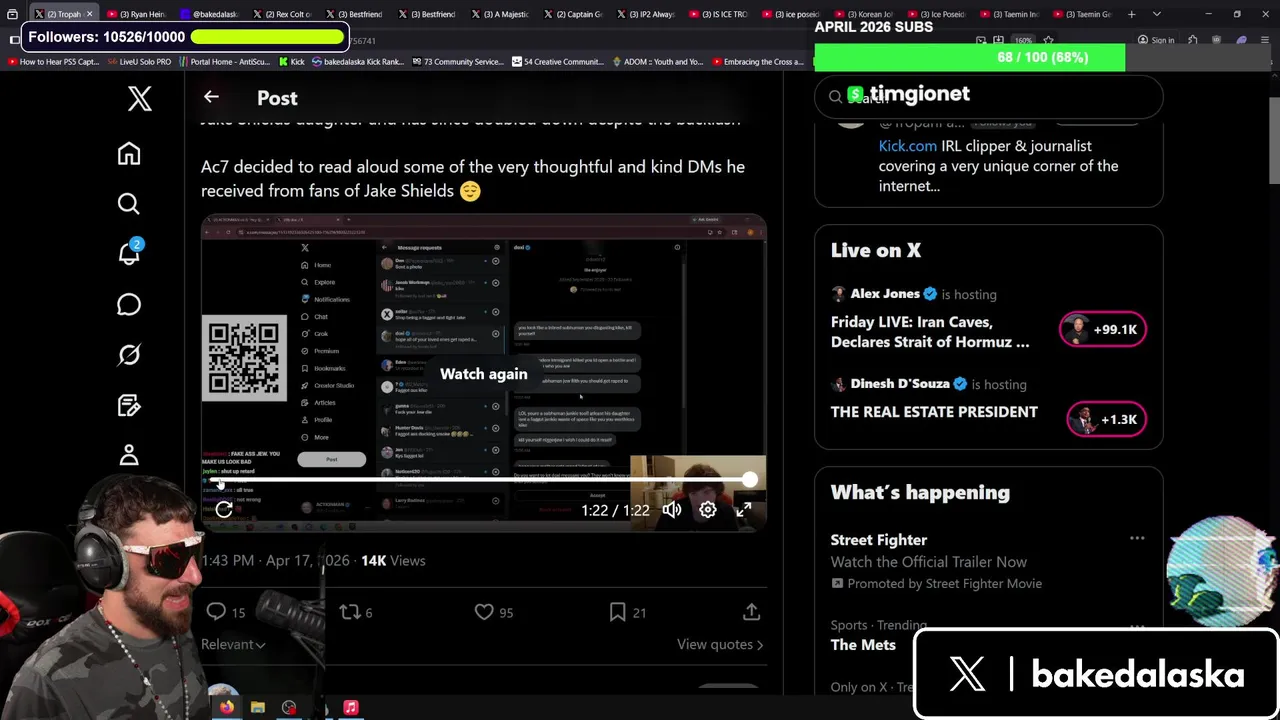Open How to Hear PS5 Capt bookmark

coord(53,62)
